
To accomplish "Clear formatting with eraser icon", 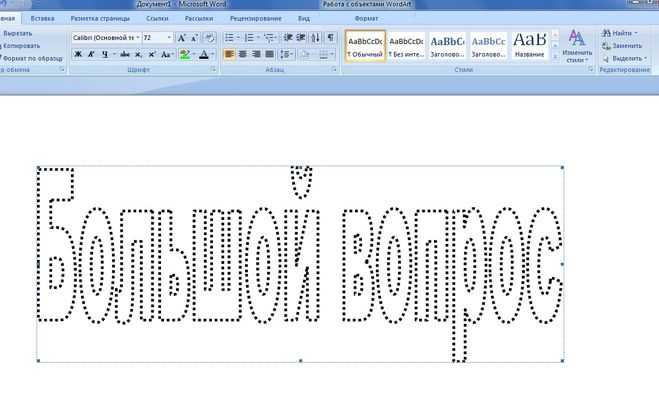I will [x=209, y=38].
